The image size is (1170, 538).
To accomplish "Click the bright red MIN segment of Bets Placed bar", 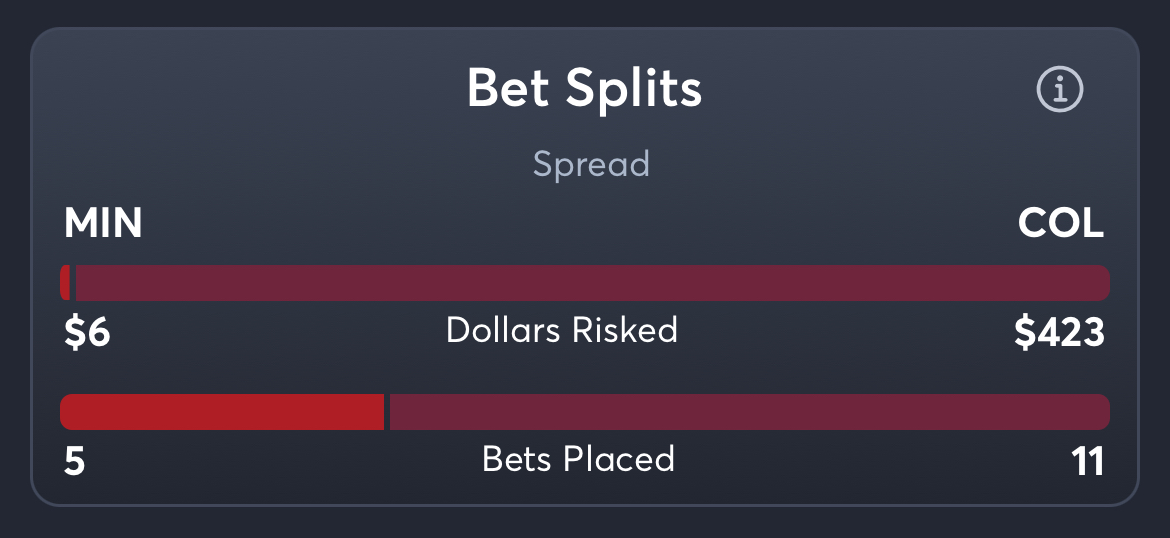I will point(221,412).
